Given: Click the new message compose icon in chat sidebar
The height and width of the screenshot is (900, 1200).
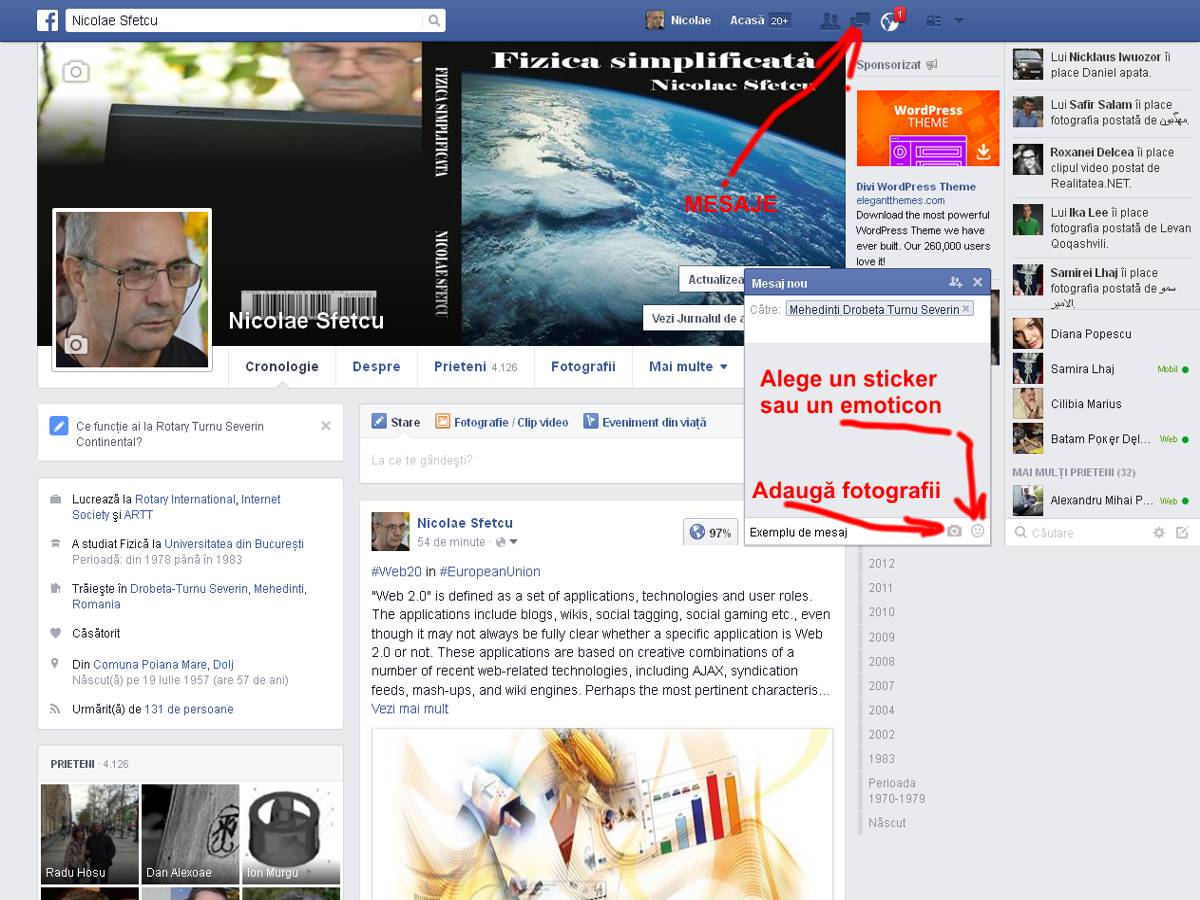Looking at the screenshot, I should tap(1182, 533).
